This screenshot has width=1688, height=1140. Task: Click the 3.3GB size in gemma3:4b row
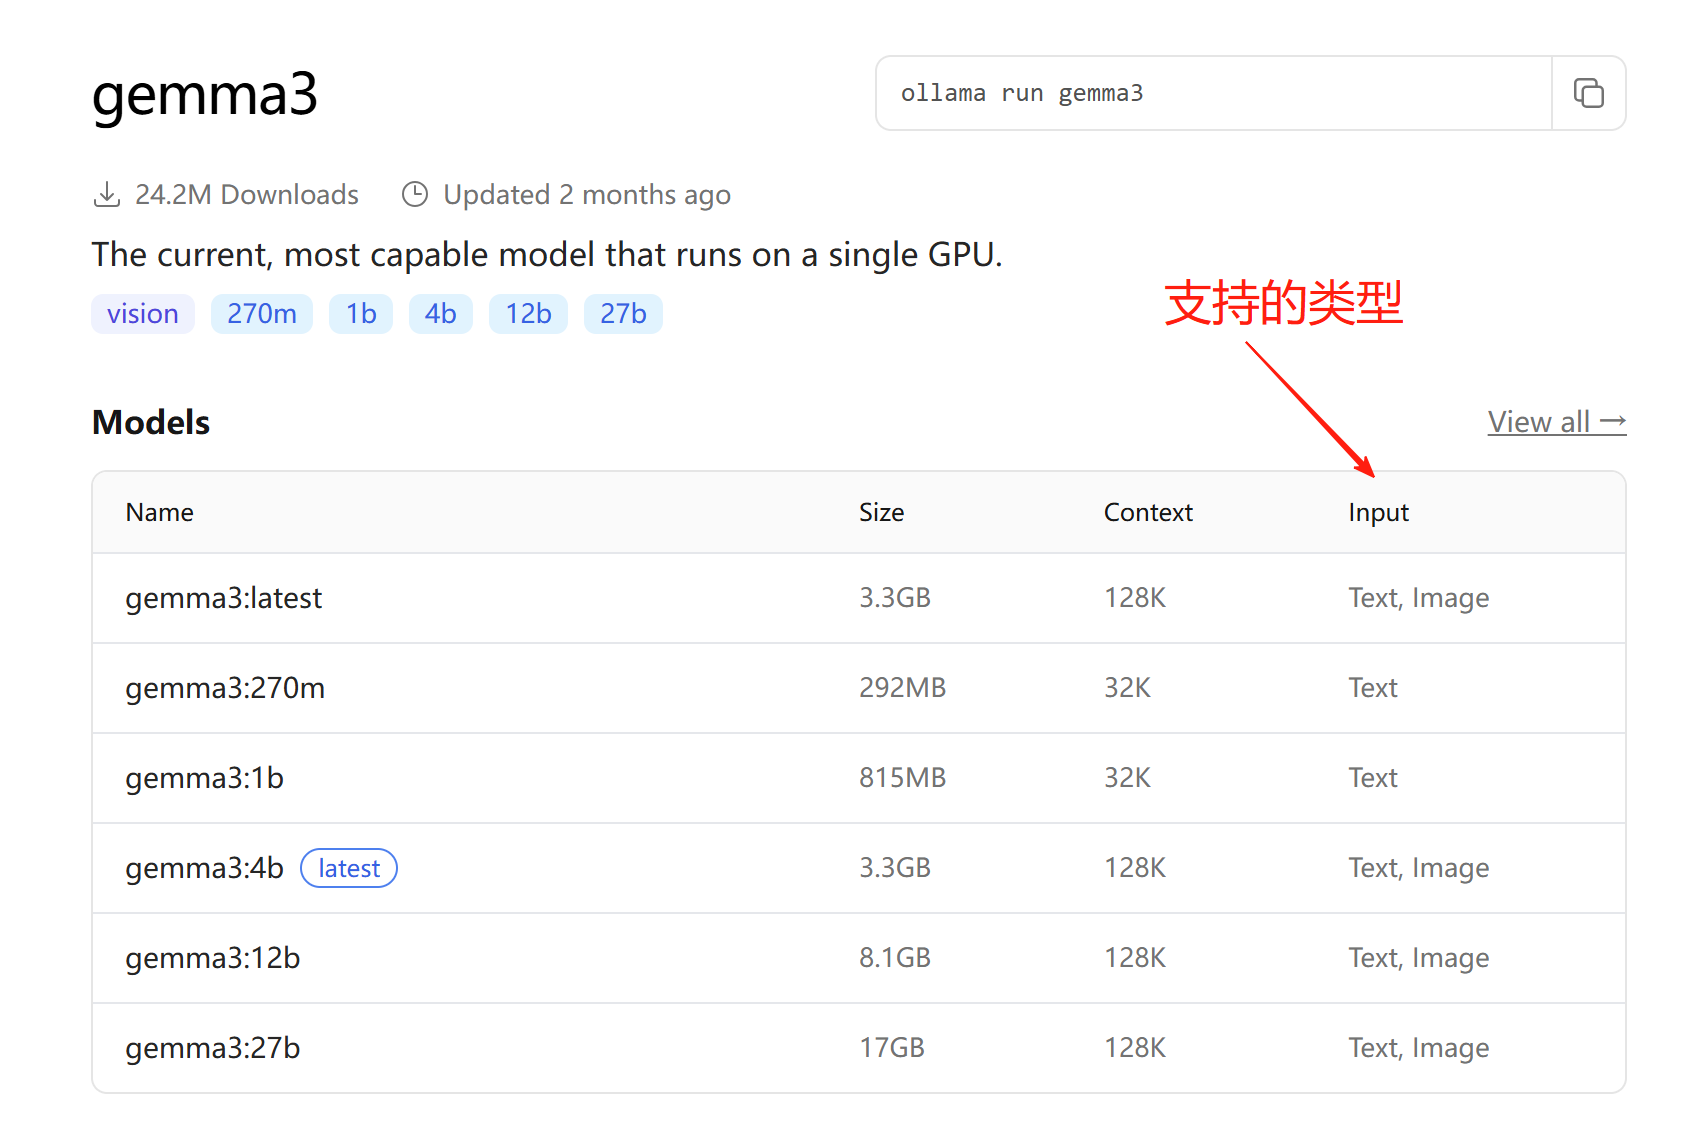pos(895,868)
